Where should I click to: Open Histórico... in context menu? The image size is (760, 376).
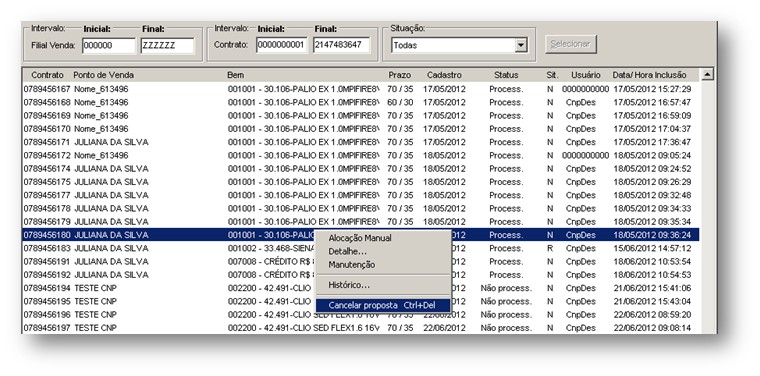point(349,285)
